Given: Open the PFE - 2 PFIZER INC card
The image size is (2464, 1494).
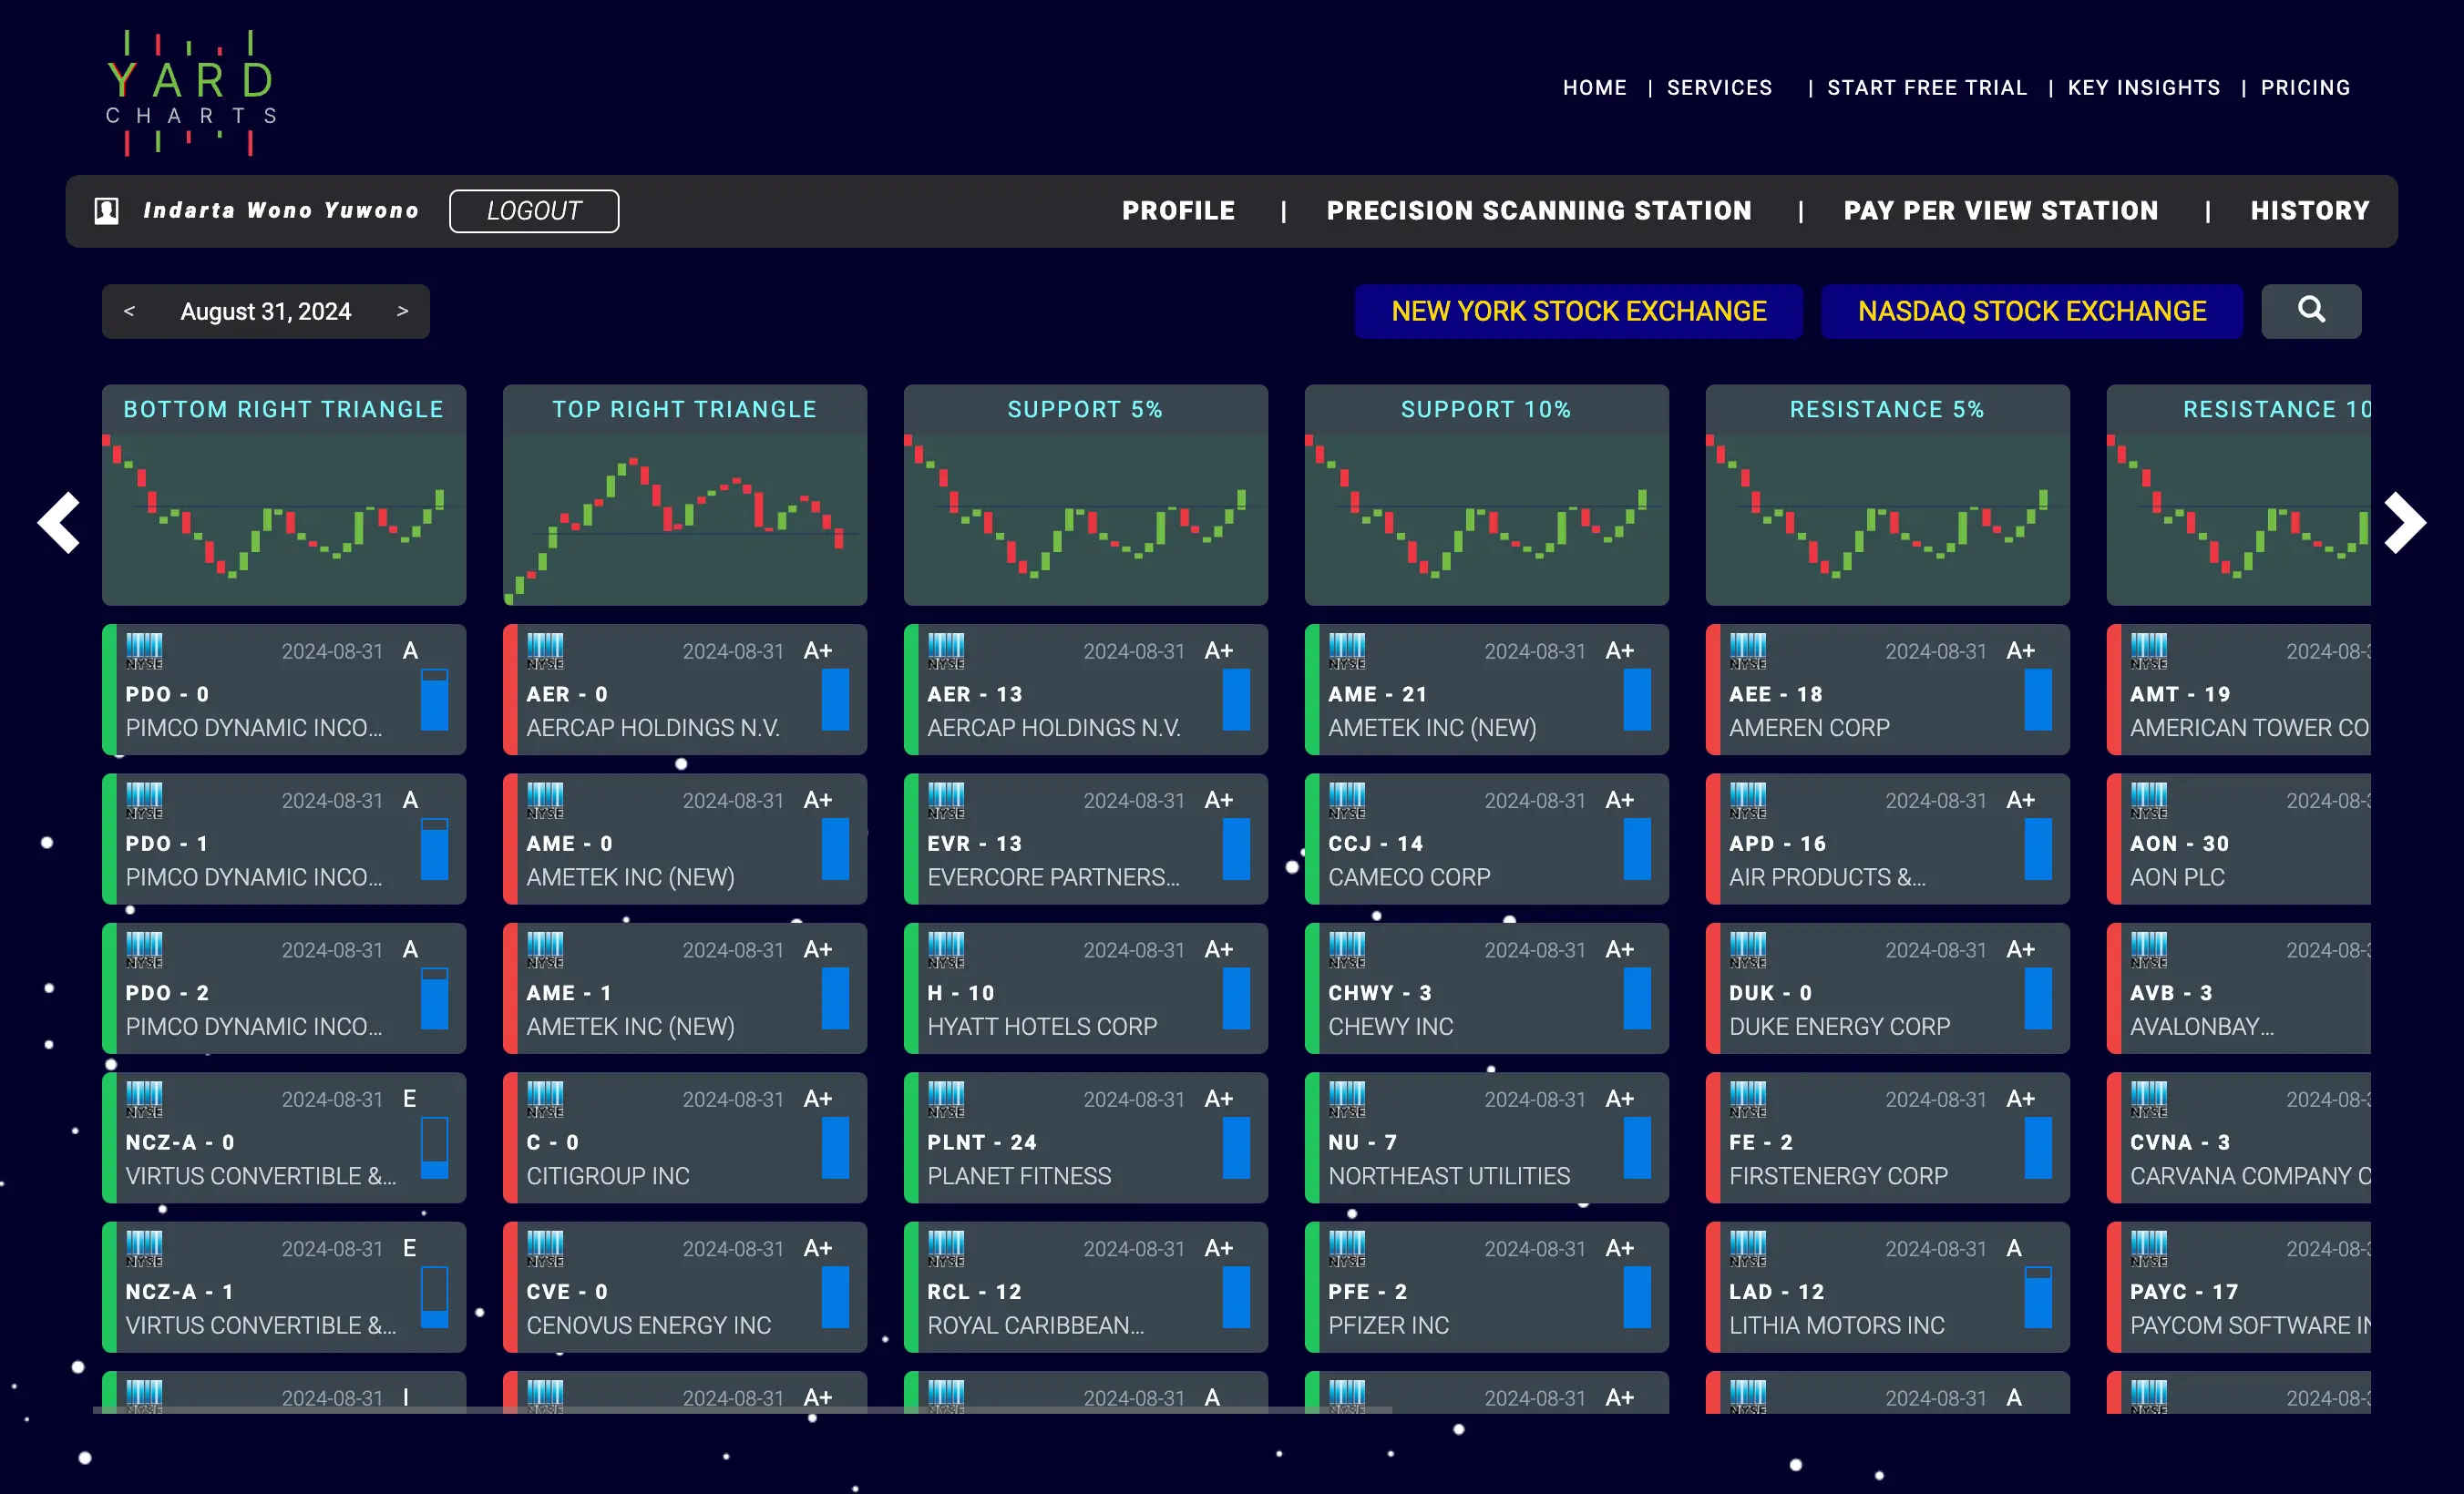Looking at the screenshot, I should point(1487,1287).
